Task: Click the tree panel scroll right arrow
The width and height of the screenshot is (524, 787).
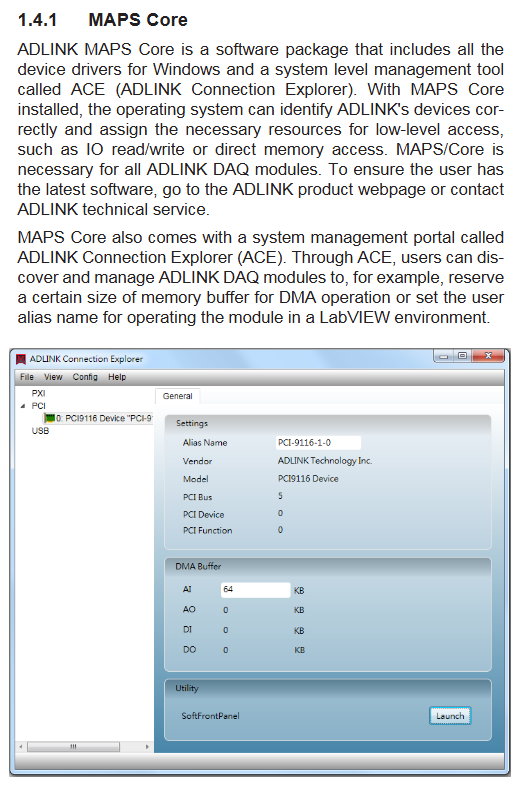Action: coord(147,747)
